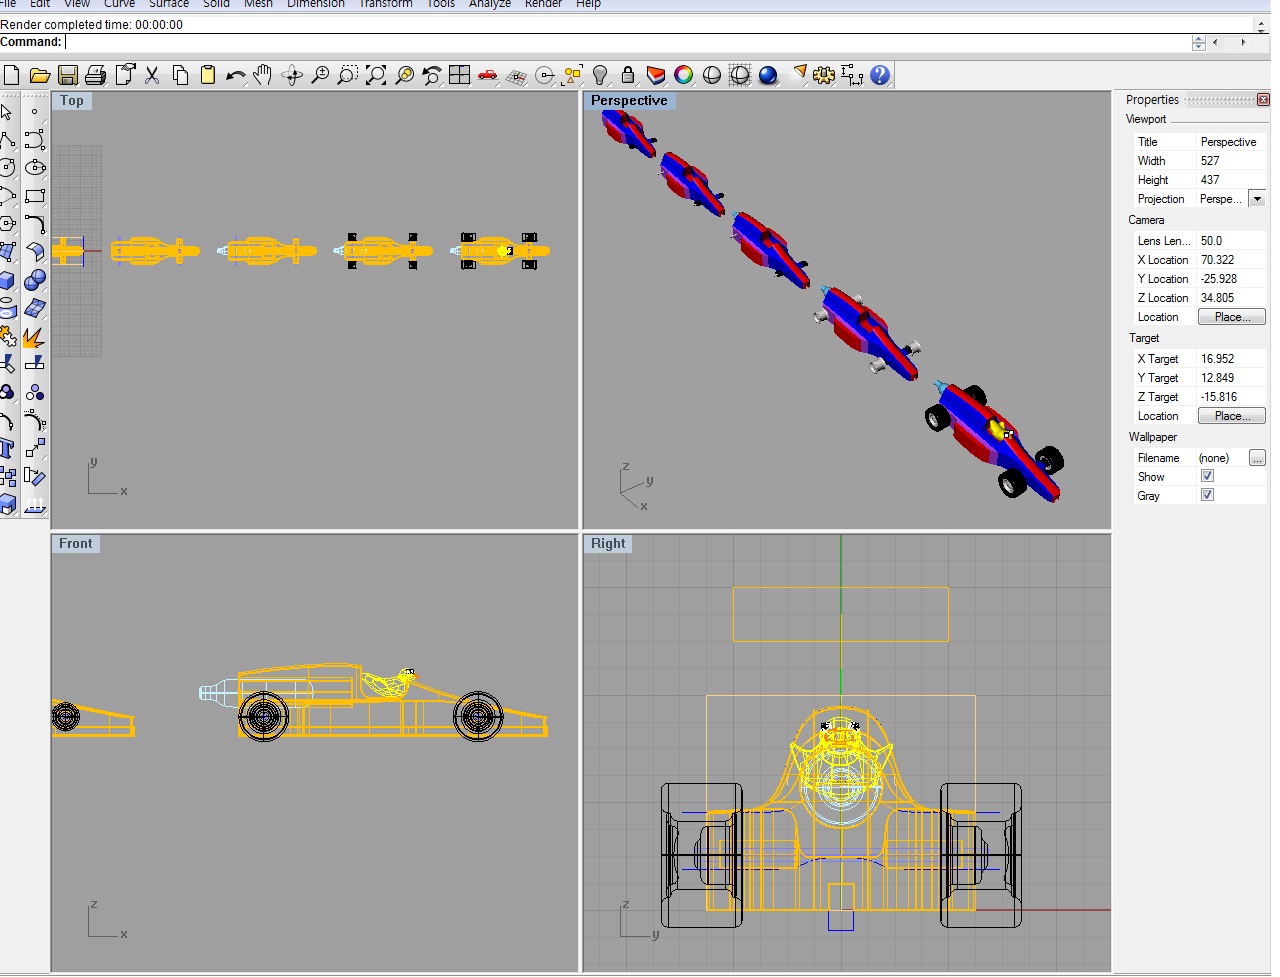Open the color wheel icon in toolbar

coord(684,75)
